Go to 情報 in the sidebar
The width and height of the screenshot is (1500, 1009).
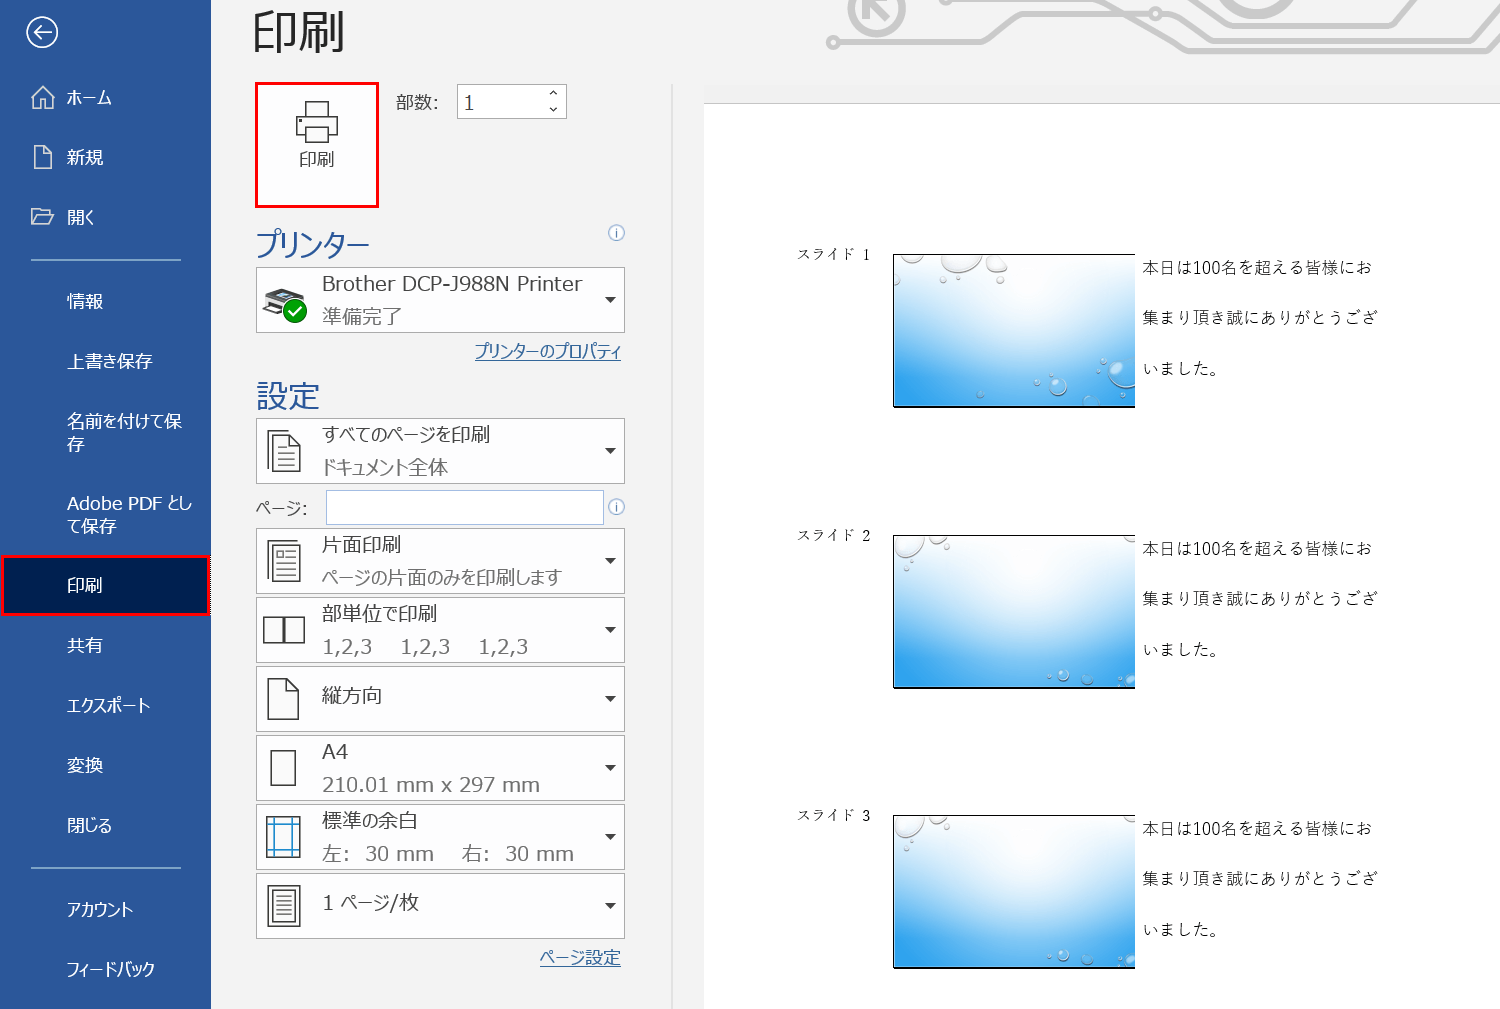(x=105, y=302)
